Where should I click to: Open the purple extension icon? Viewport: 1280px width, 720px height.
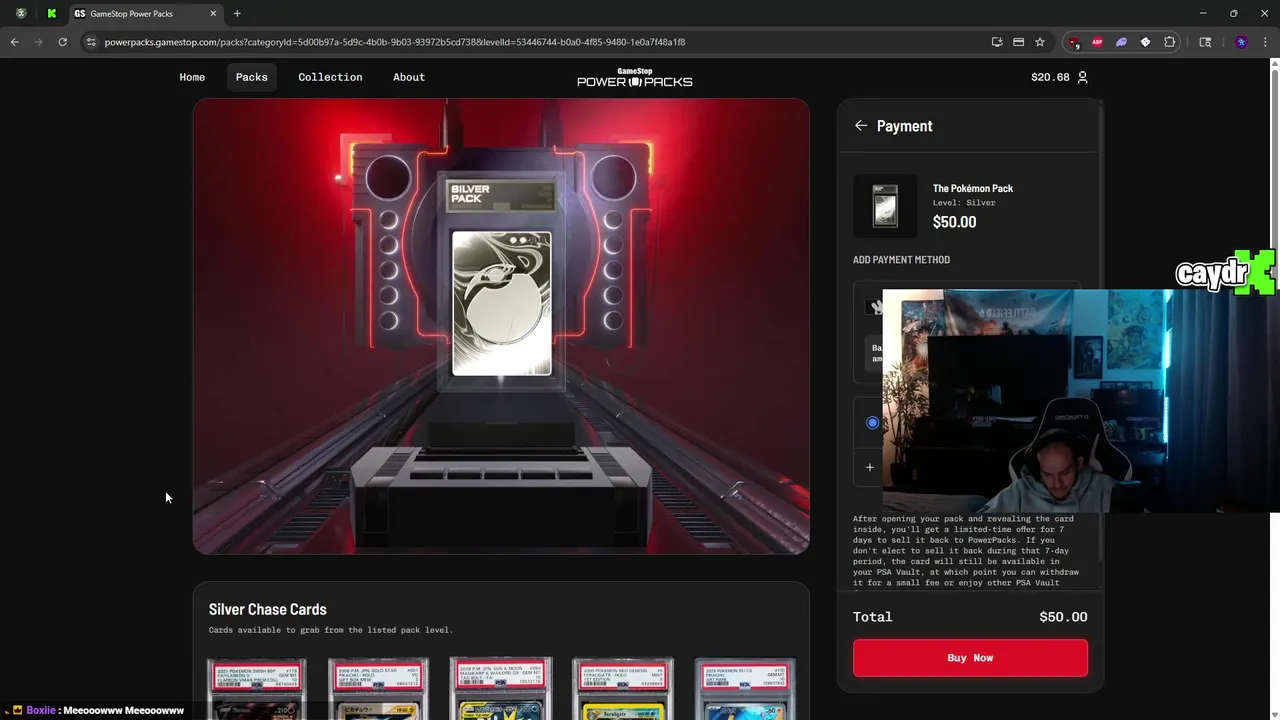click(x=1121, y=42)
